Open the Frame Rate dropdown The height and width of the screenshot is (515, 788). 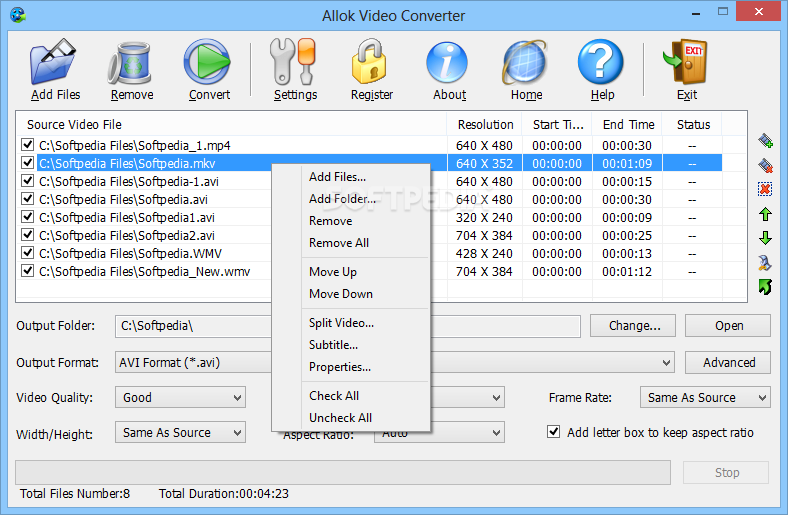[705, 397]
